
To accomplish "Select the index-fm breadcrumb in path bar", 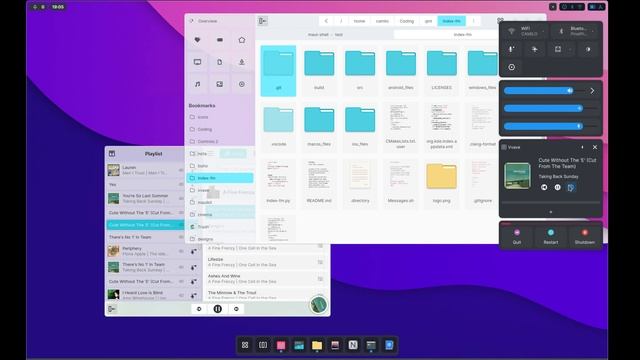I will pos(451,21).
